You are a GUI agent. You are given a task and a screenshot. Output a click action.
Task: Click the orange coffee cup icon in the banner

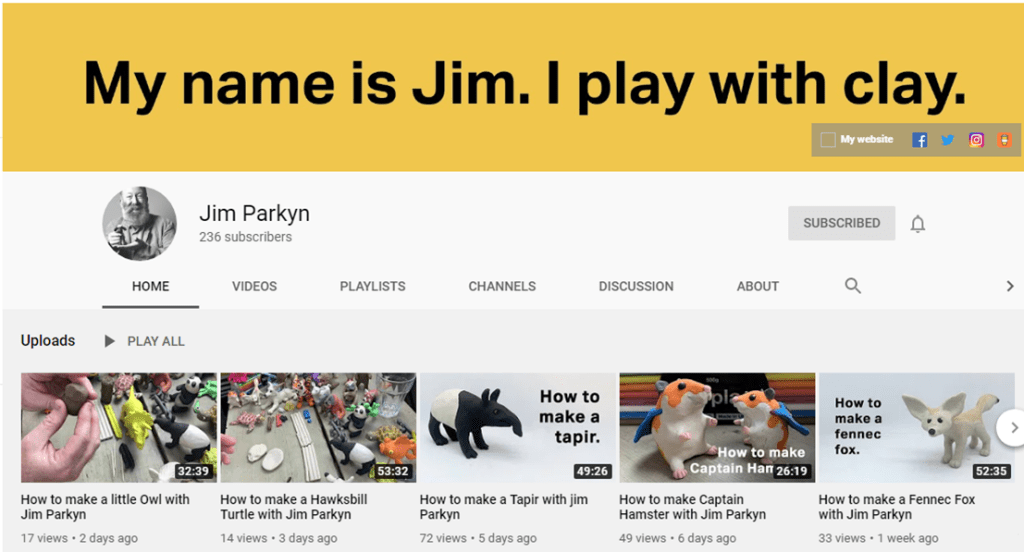(x=1004, y=140)
